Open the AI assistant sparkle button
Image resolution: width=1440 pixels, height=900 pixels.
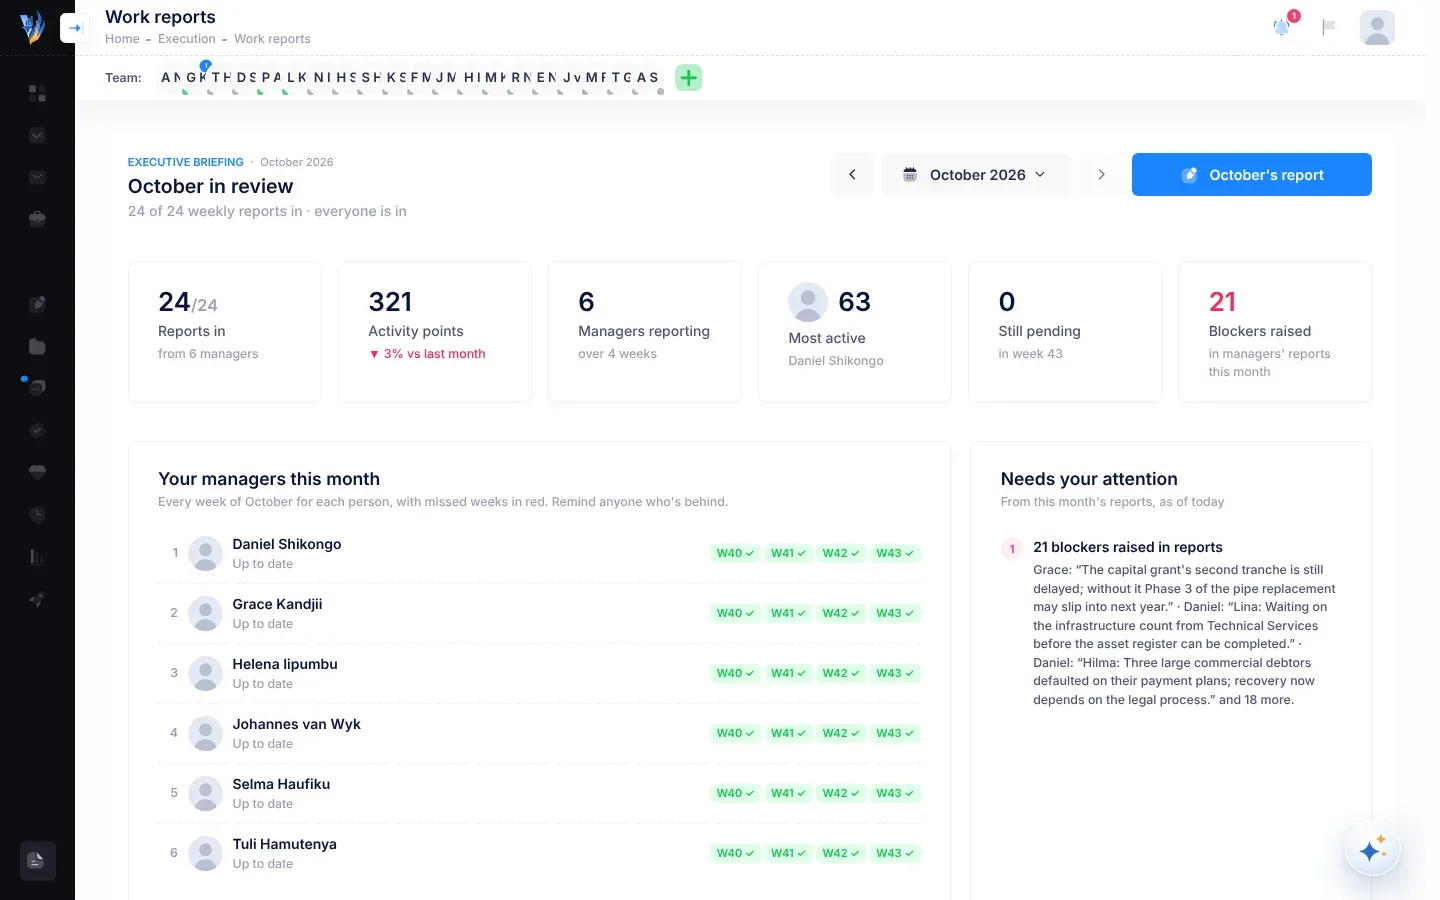pos(1373,850)
